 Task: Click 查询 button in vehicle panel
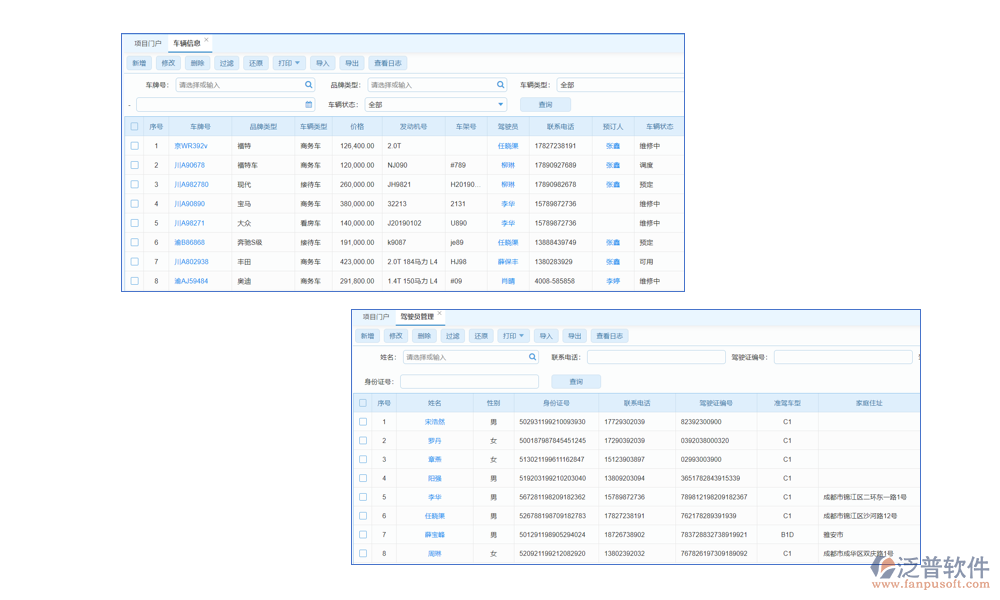coord(545,104)
